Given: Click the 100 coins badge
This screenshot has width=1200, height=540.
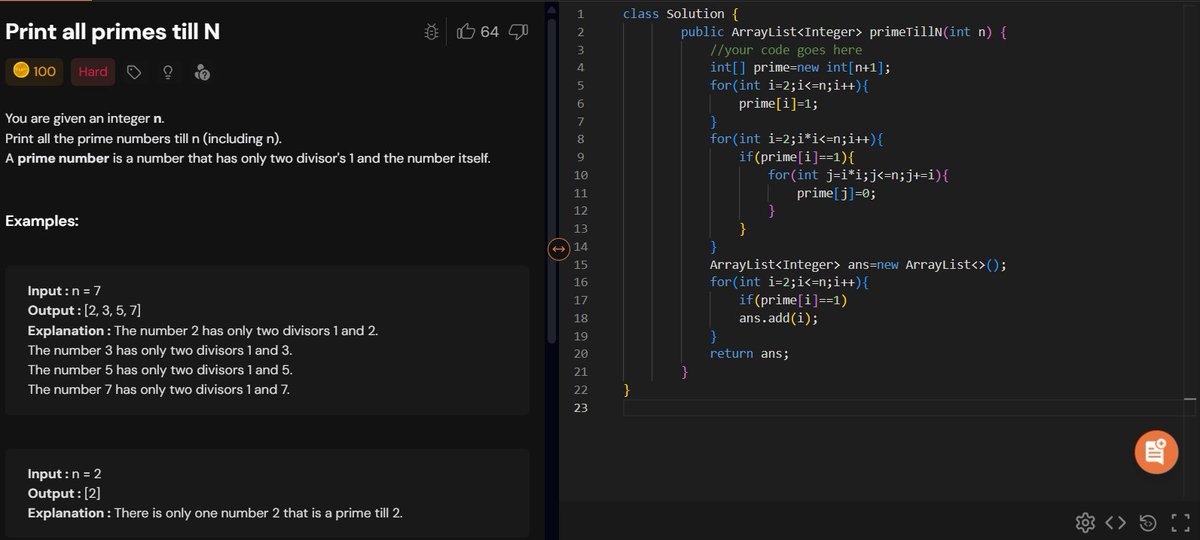Looking at the screenshot, I should 35,71.
